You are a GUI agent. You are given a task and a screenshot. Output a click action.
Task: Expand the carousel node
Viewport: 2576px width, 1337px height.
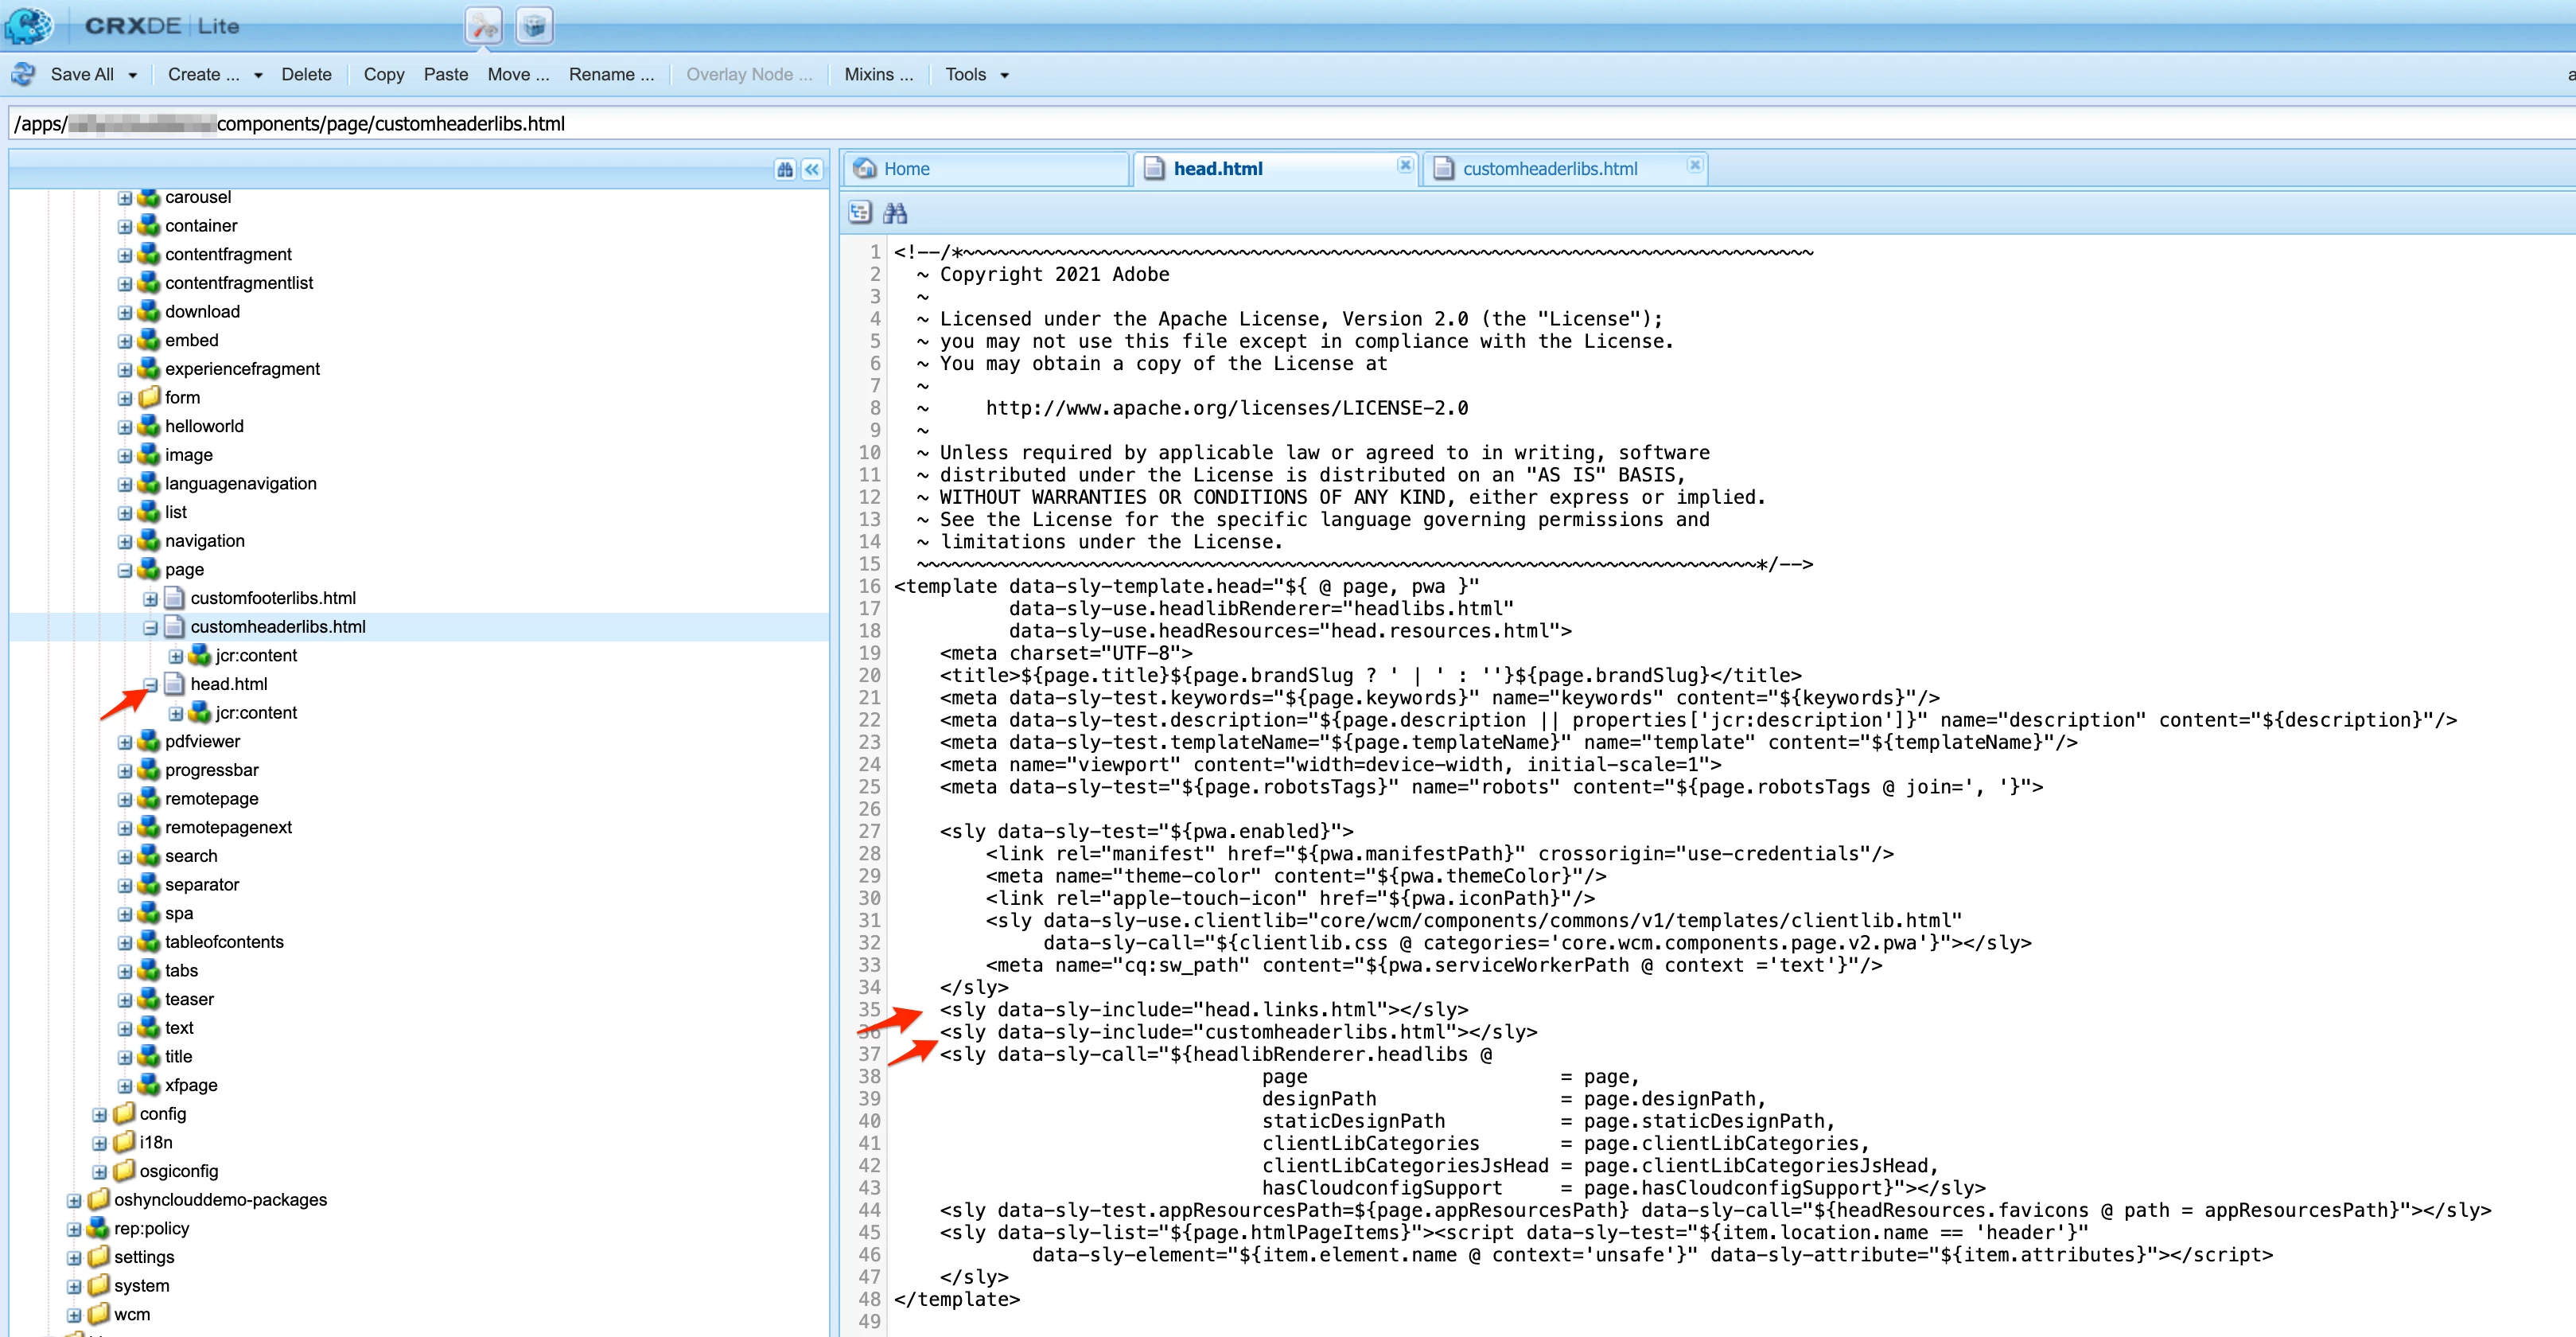[x=125, y=198]
